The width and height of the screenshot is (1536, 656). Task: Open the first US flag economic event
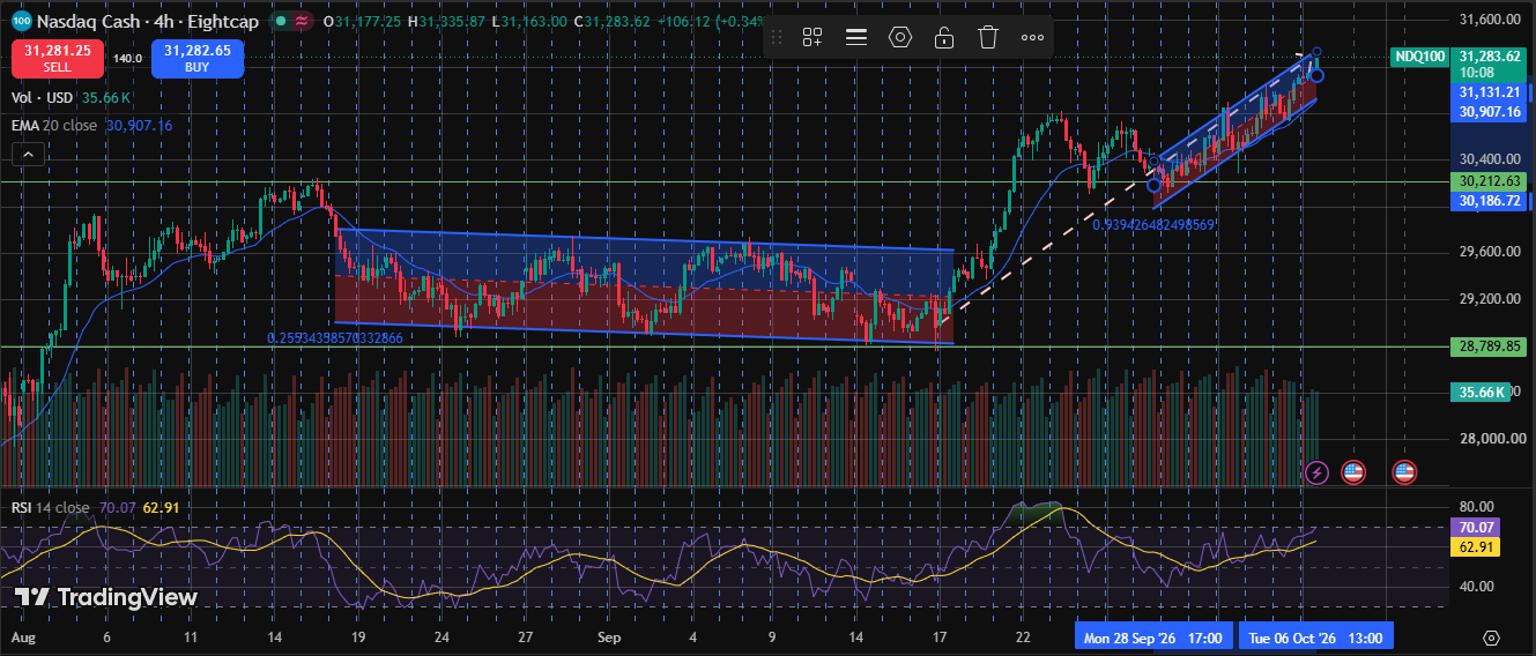point(1353,472)
